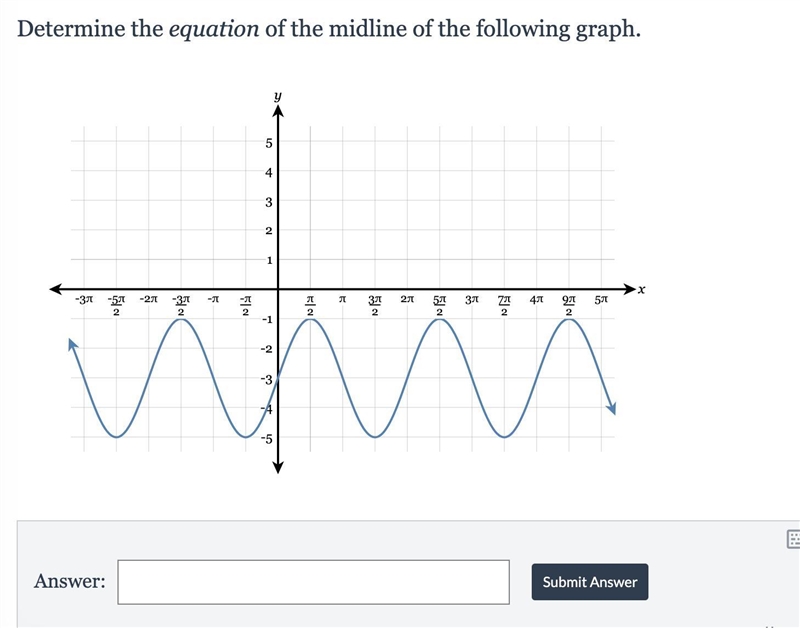Click the Submit Answer button
Image resolution: width=800 pixels, height=628 pixels.
point(590,582)
